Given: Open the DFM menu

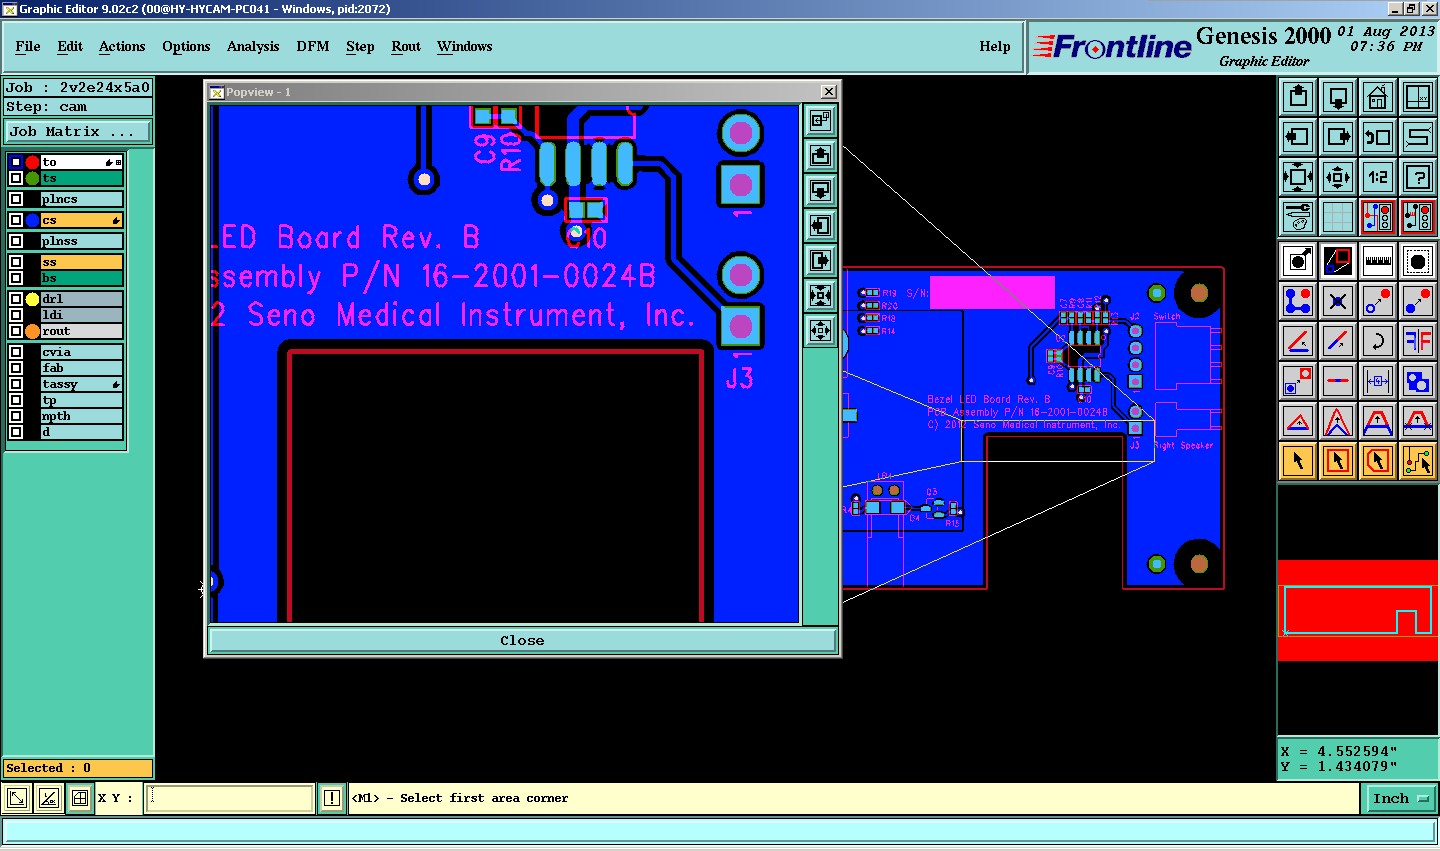Looking at the screenshot, I should pyautogui.click(x=313, y=46).
